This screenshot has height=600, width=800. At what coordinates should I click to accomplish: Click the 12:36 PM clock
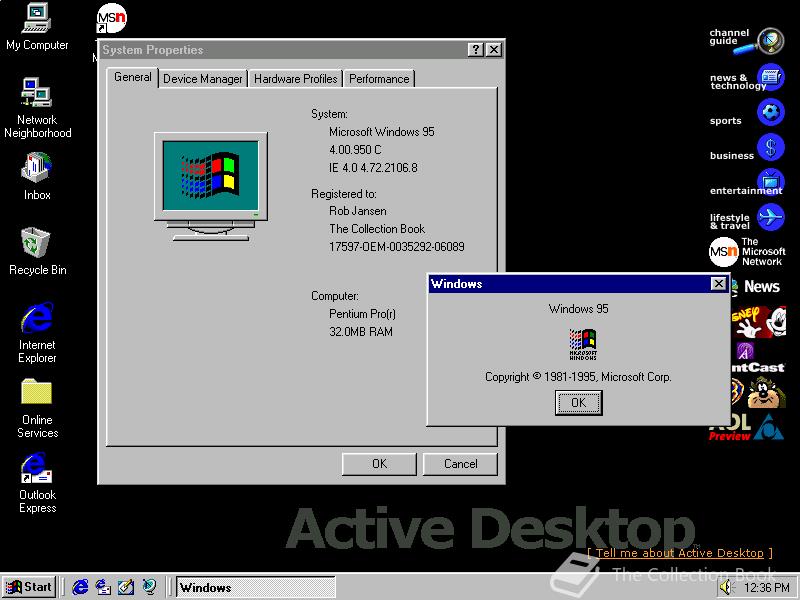pyautogui.click(x=766, y=588)
